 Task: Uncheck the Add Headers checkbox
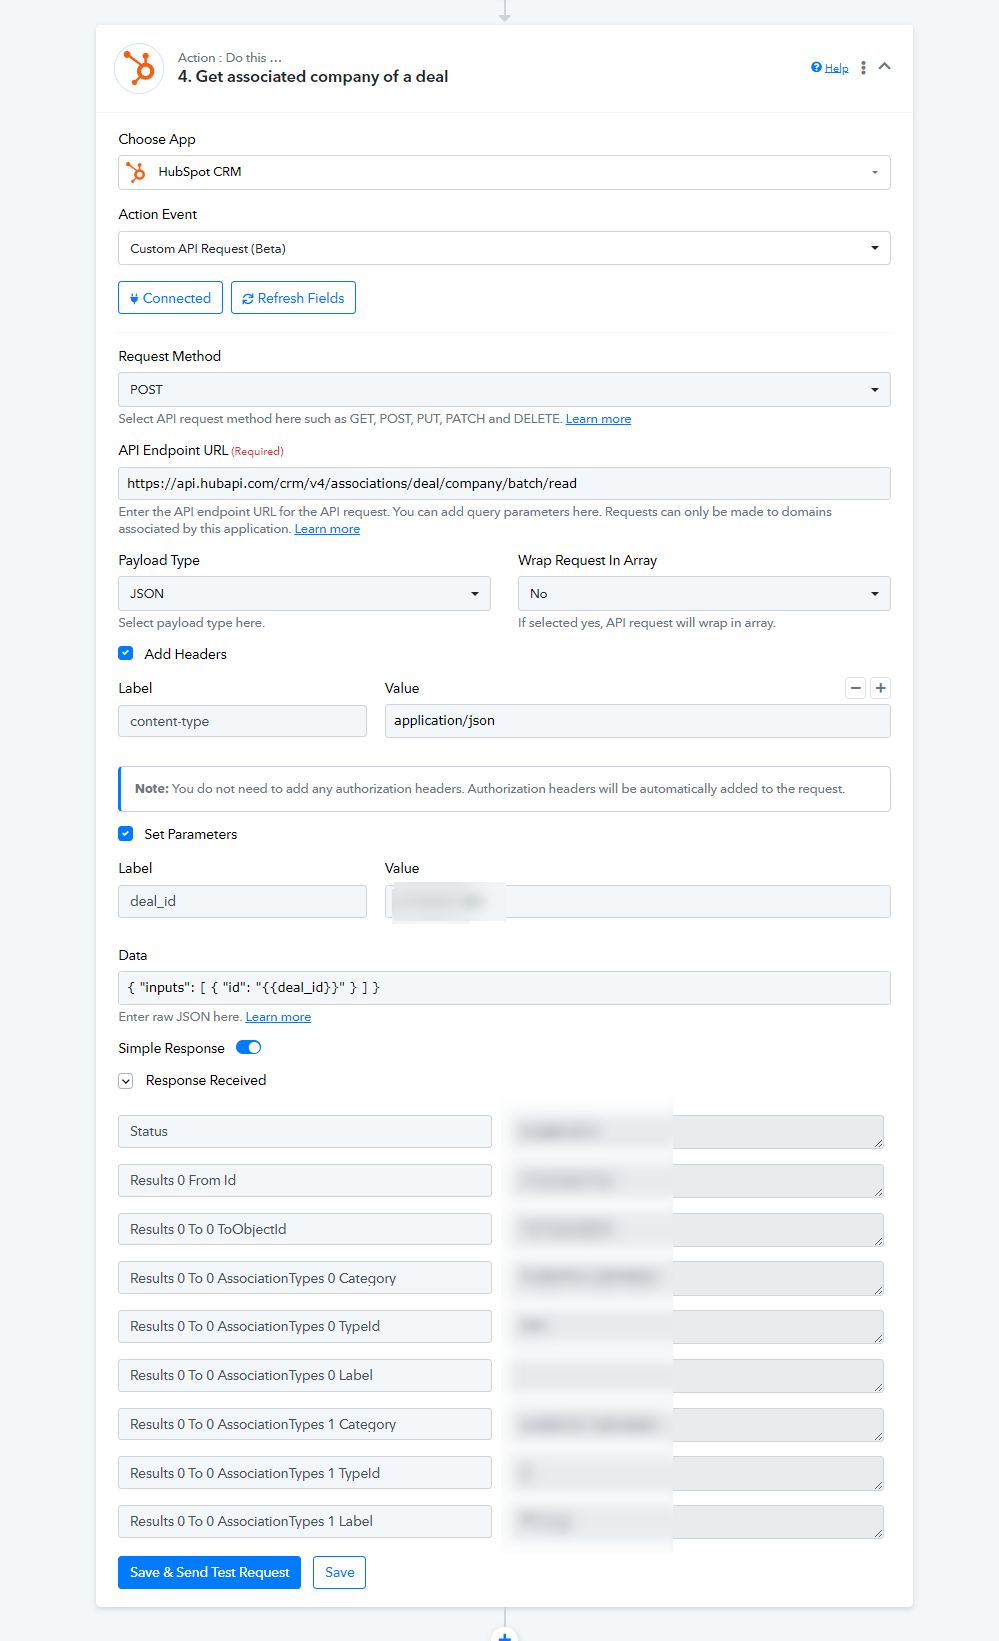(x=126, y=653)
